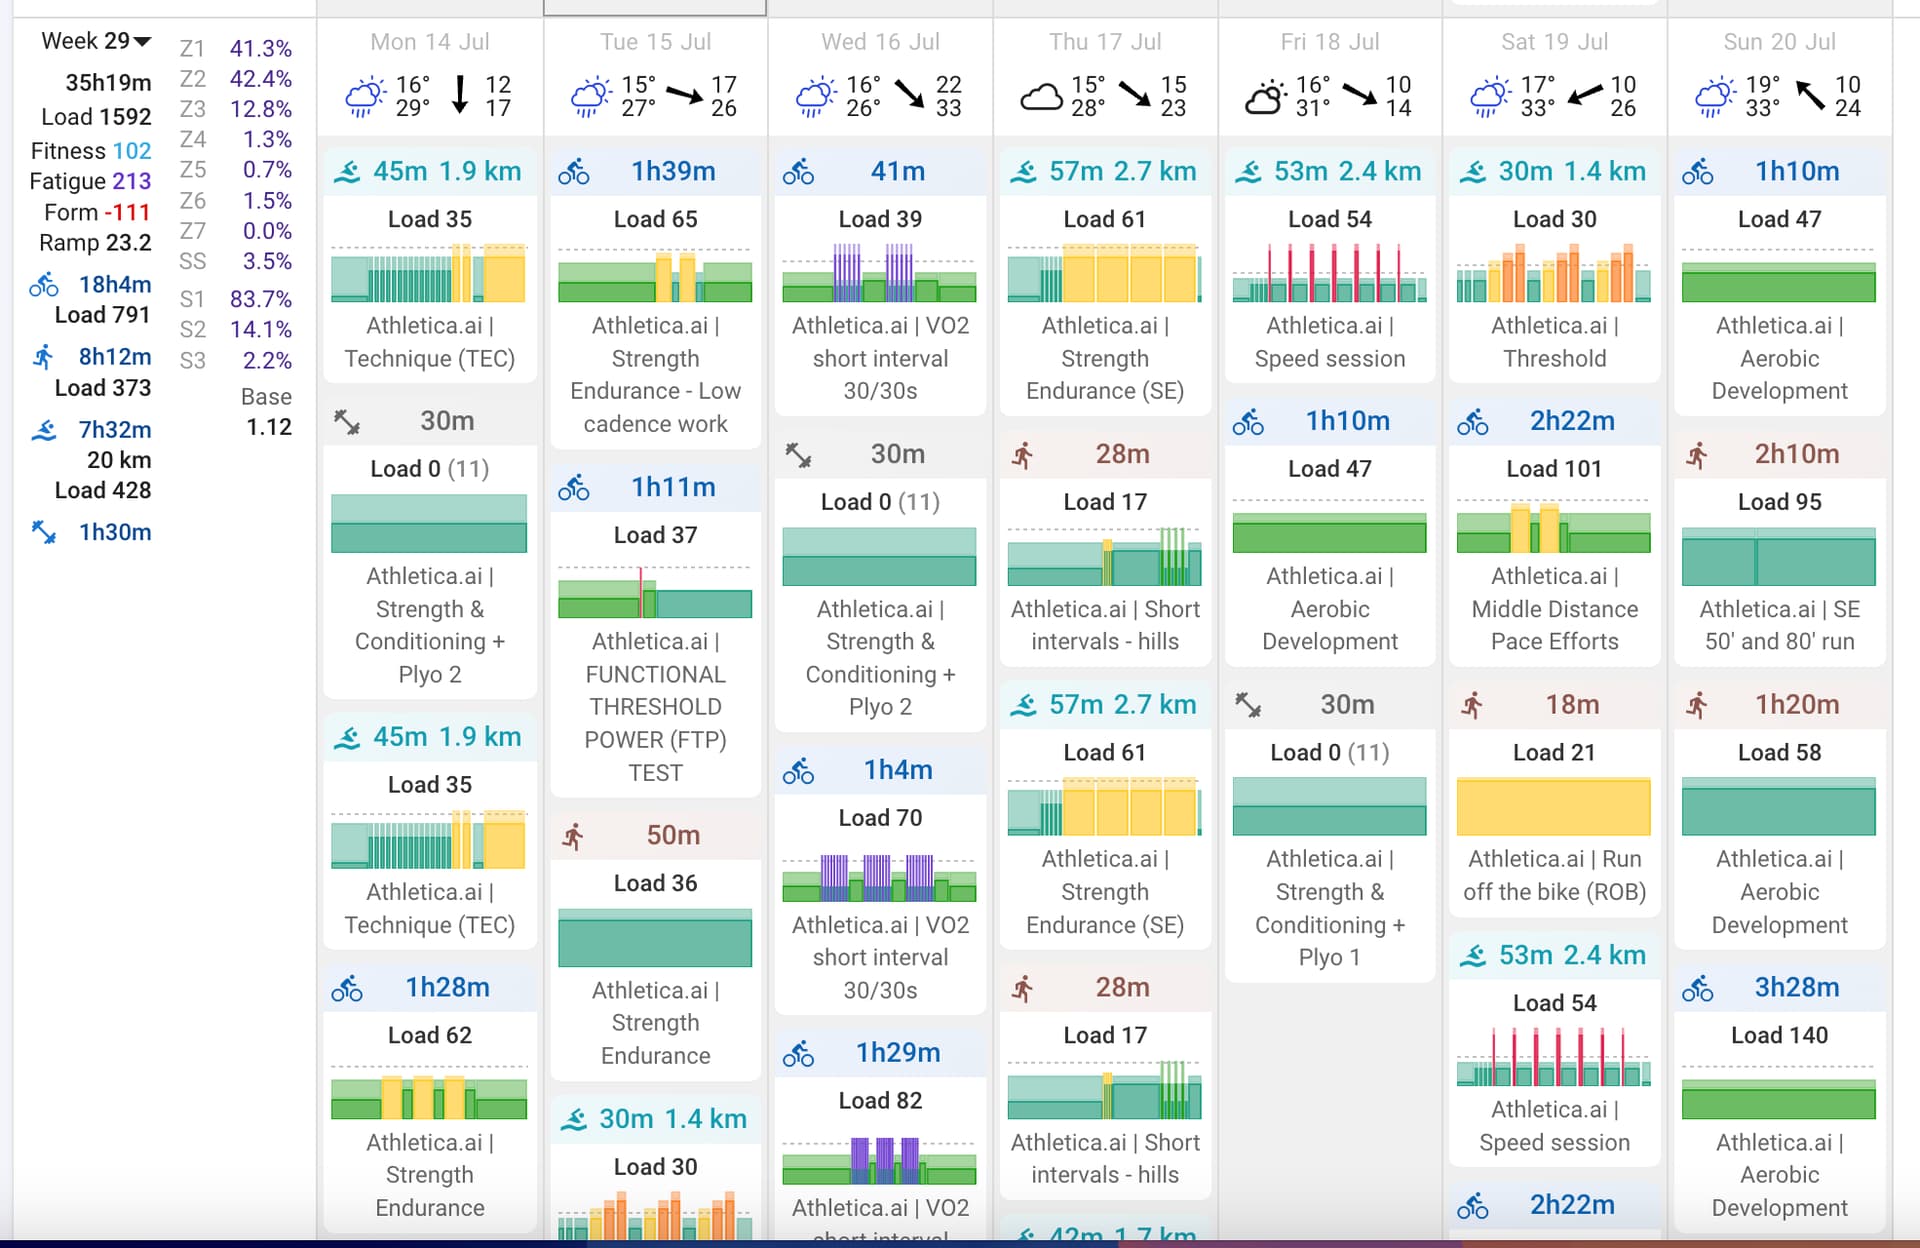Screen dimensions: 1920x1248
Task: Open Monday Strength & Conditioning + Plyo 2 title
Action: pyautogui.click(x=430, y=626)
